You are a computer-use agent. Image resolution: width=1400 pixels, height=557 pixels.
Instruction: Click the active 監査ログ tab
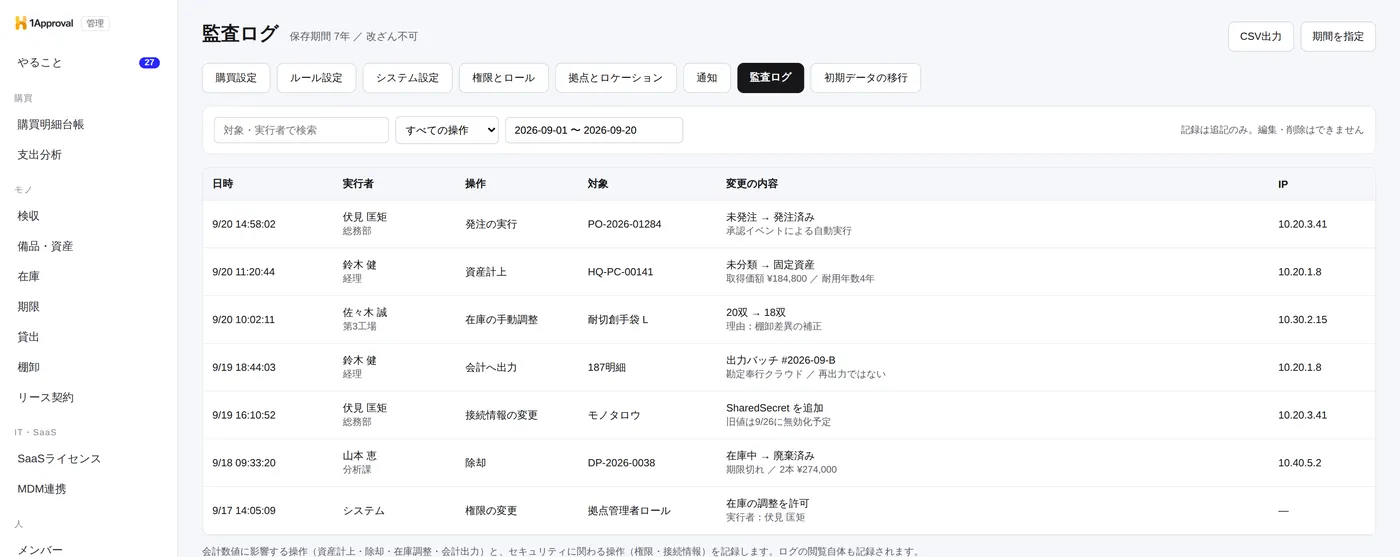pyautogui.click(x=770, y=78)
